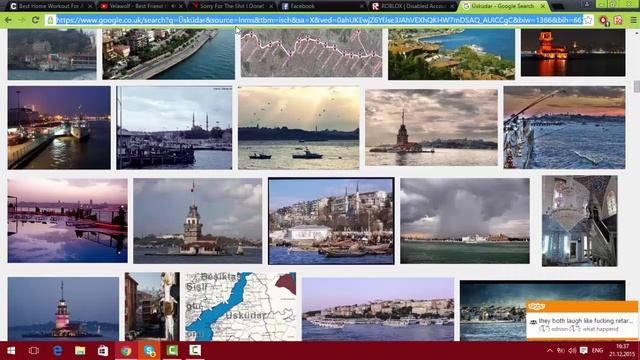Screen dimensions: 640x360
Task: Click the address bar URL field
Action: pos(319,20)
